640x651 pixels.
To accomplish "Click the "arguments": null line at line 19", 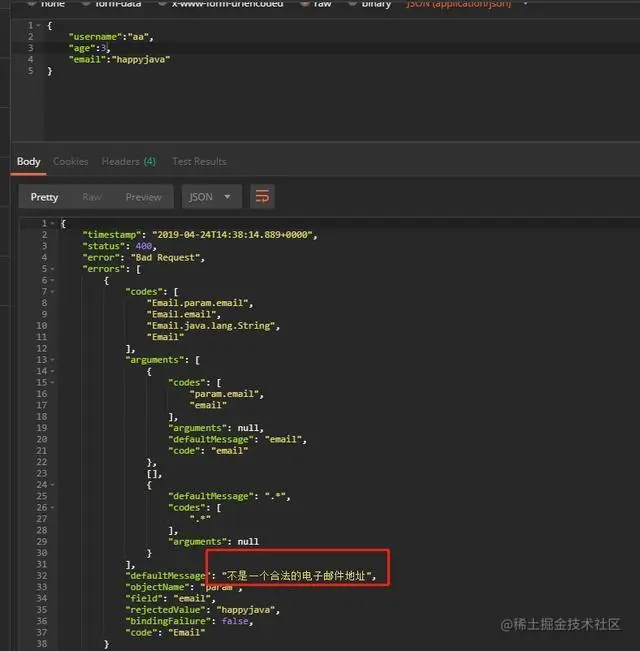I will [216, 428].
